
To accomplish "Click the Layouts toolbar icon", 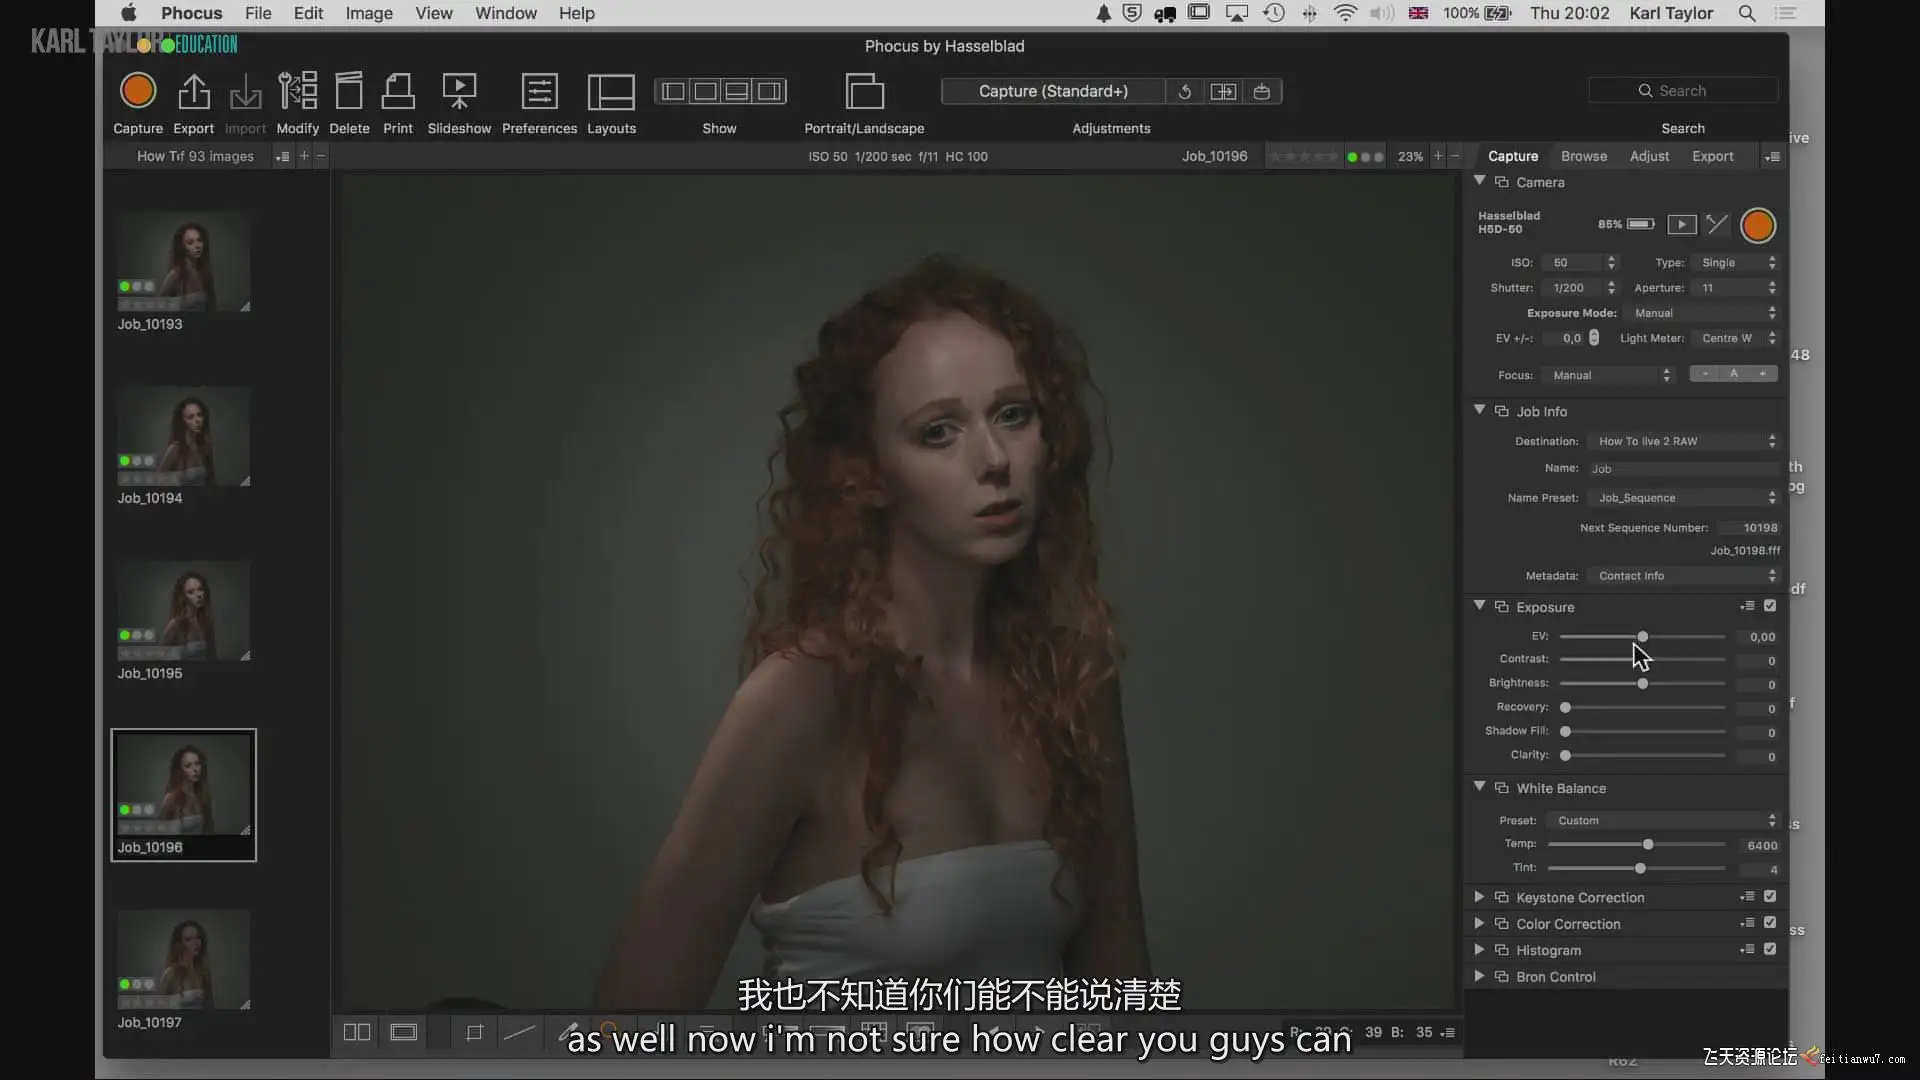I will point(611,91).
